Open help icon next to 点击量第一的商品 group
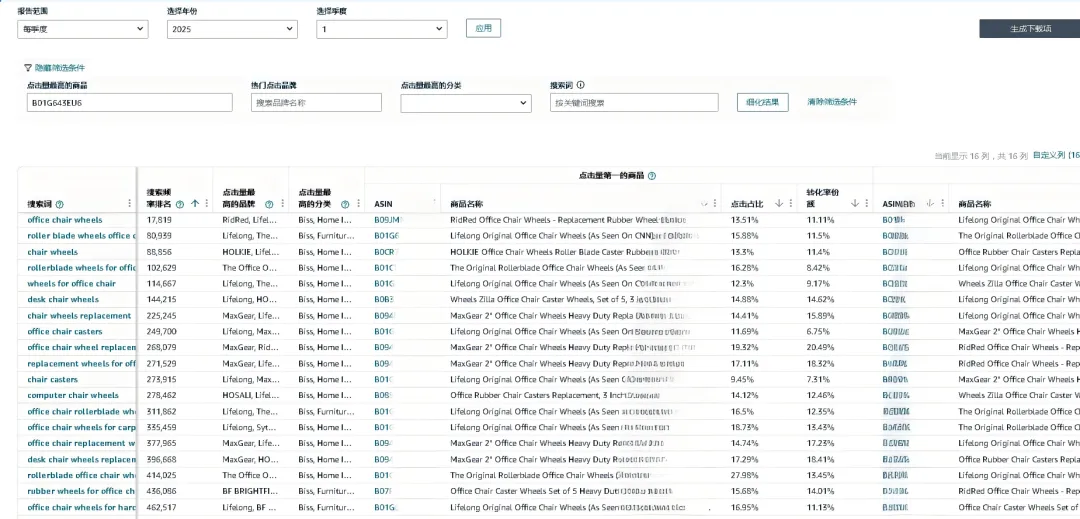 [x=652, y=176]
